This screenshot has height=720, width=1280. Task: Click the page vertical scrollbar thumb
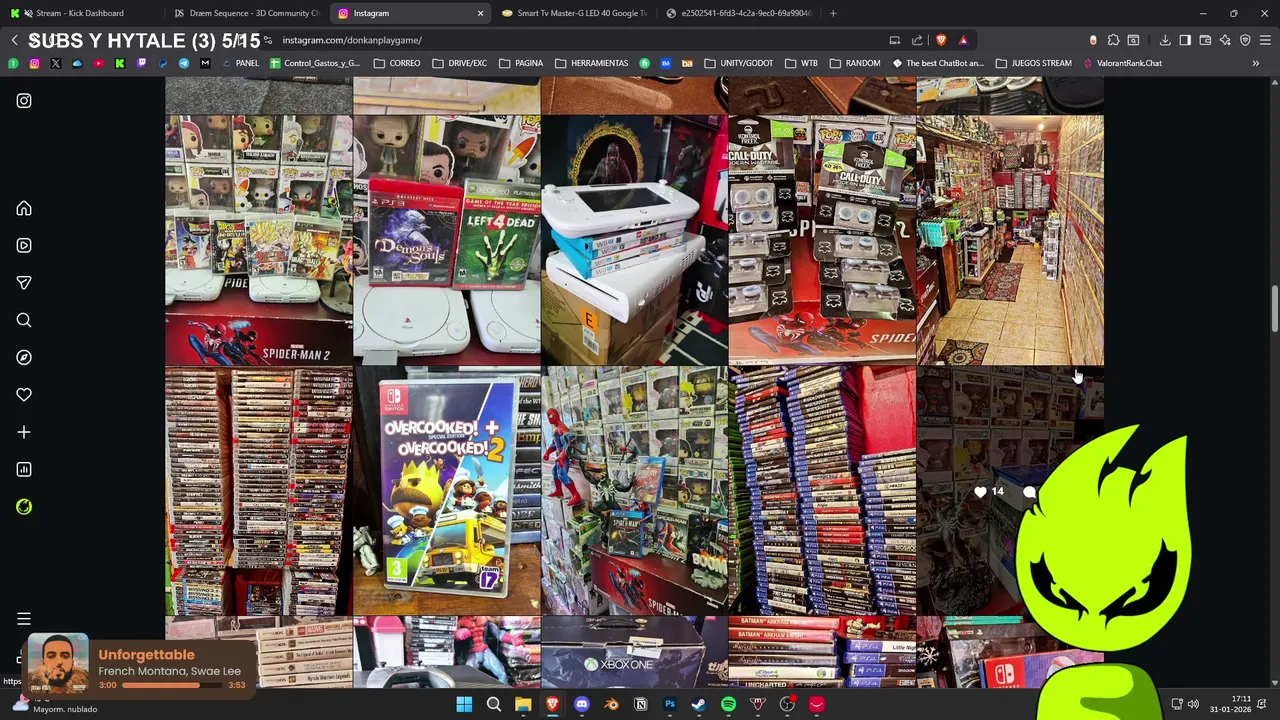pos(1274,310)
